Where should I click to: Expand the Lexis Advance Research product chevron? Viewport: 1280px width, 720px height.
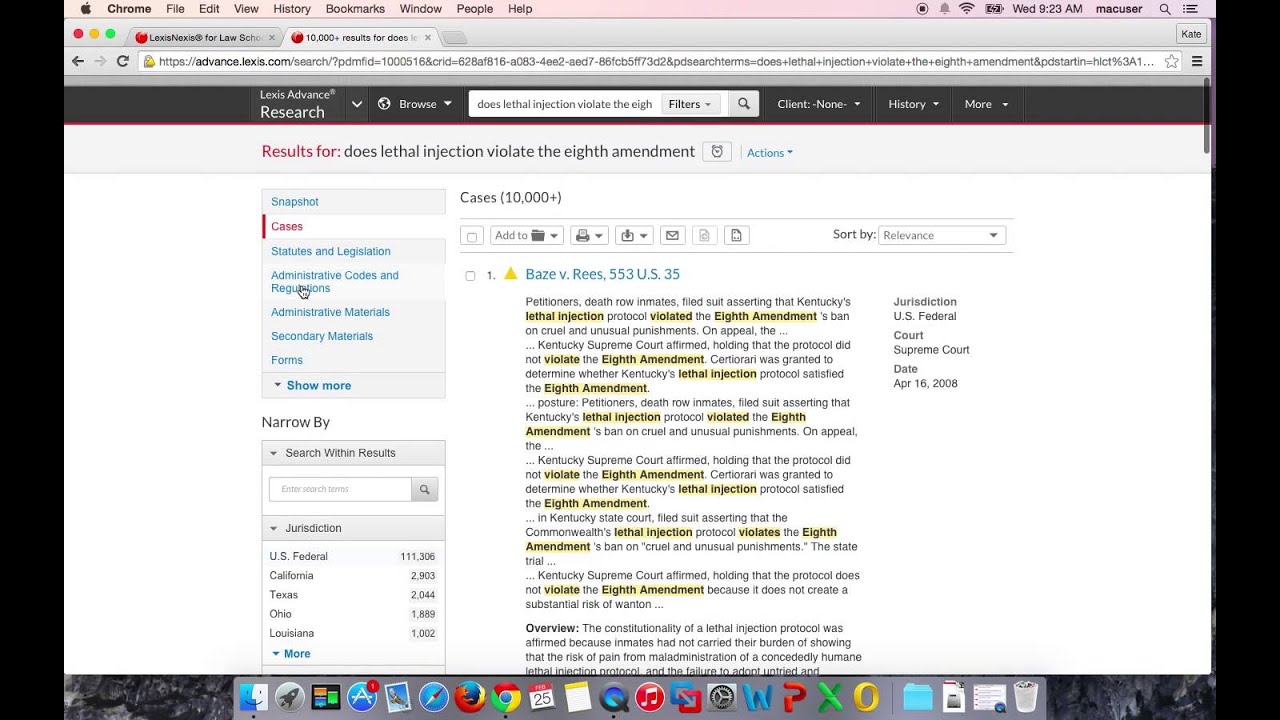pos(357,104)
